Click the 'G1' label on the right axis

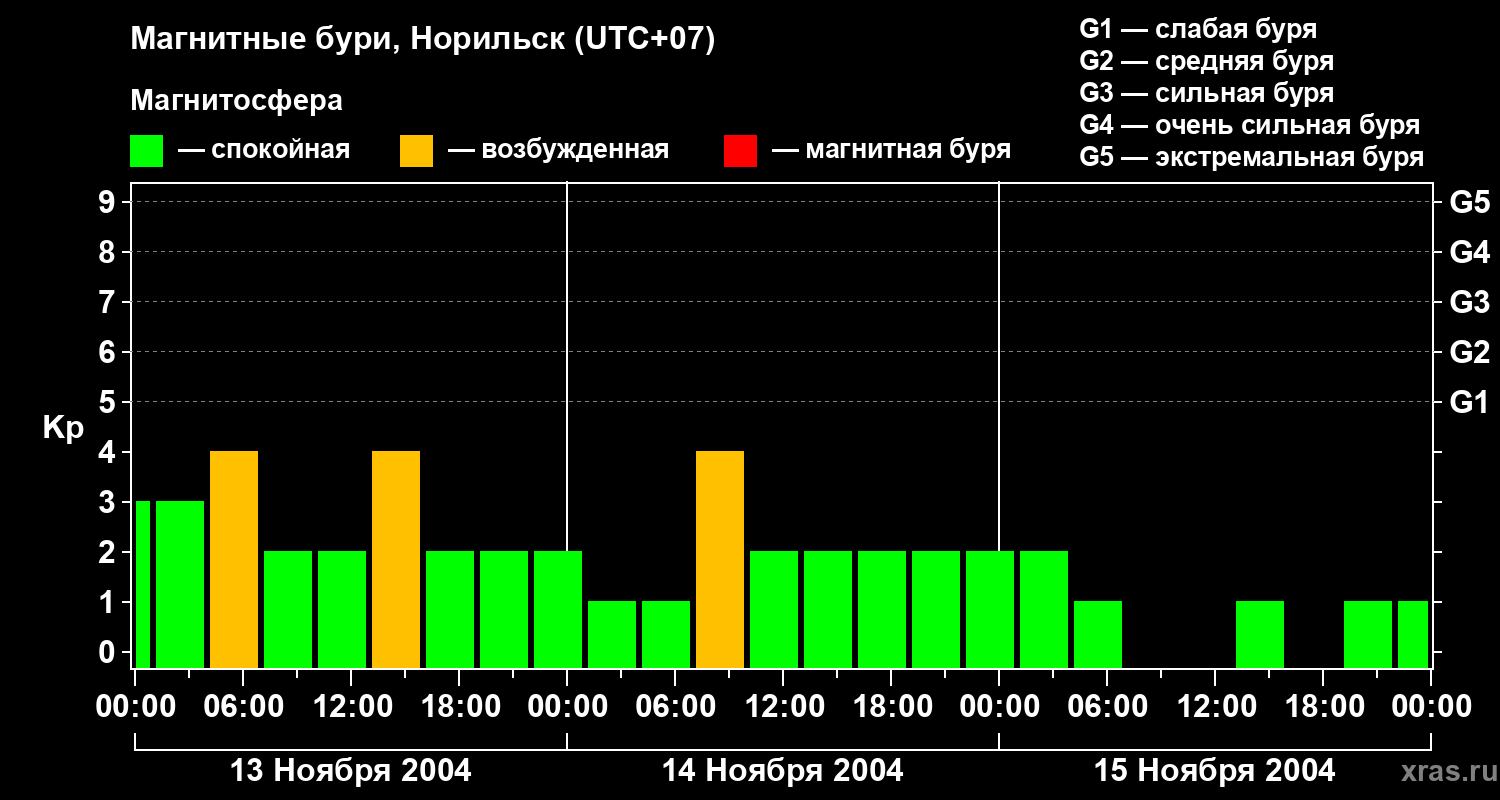tap(1469, 402)
